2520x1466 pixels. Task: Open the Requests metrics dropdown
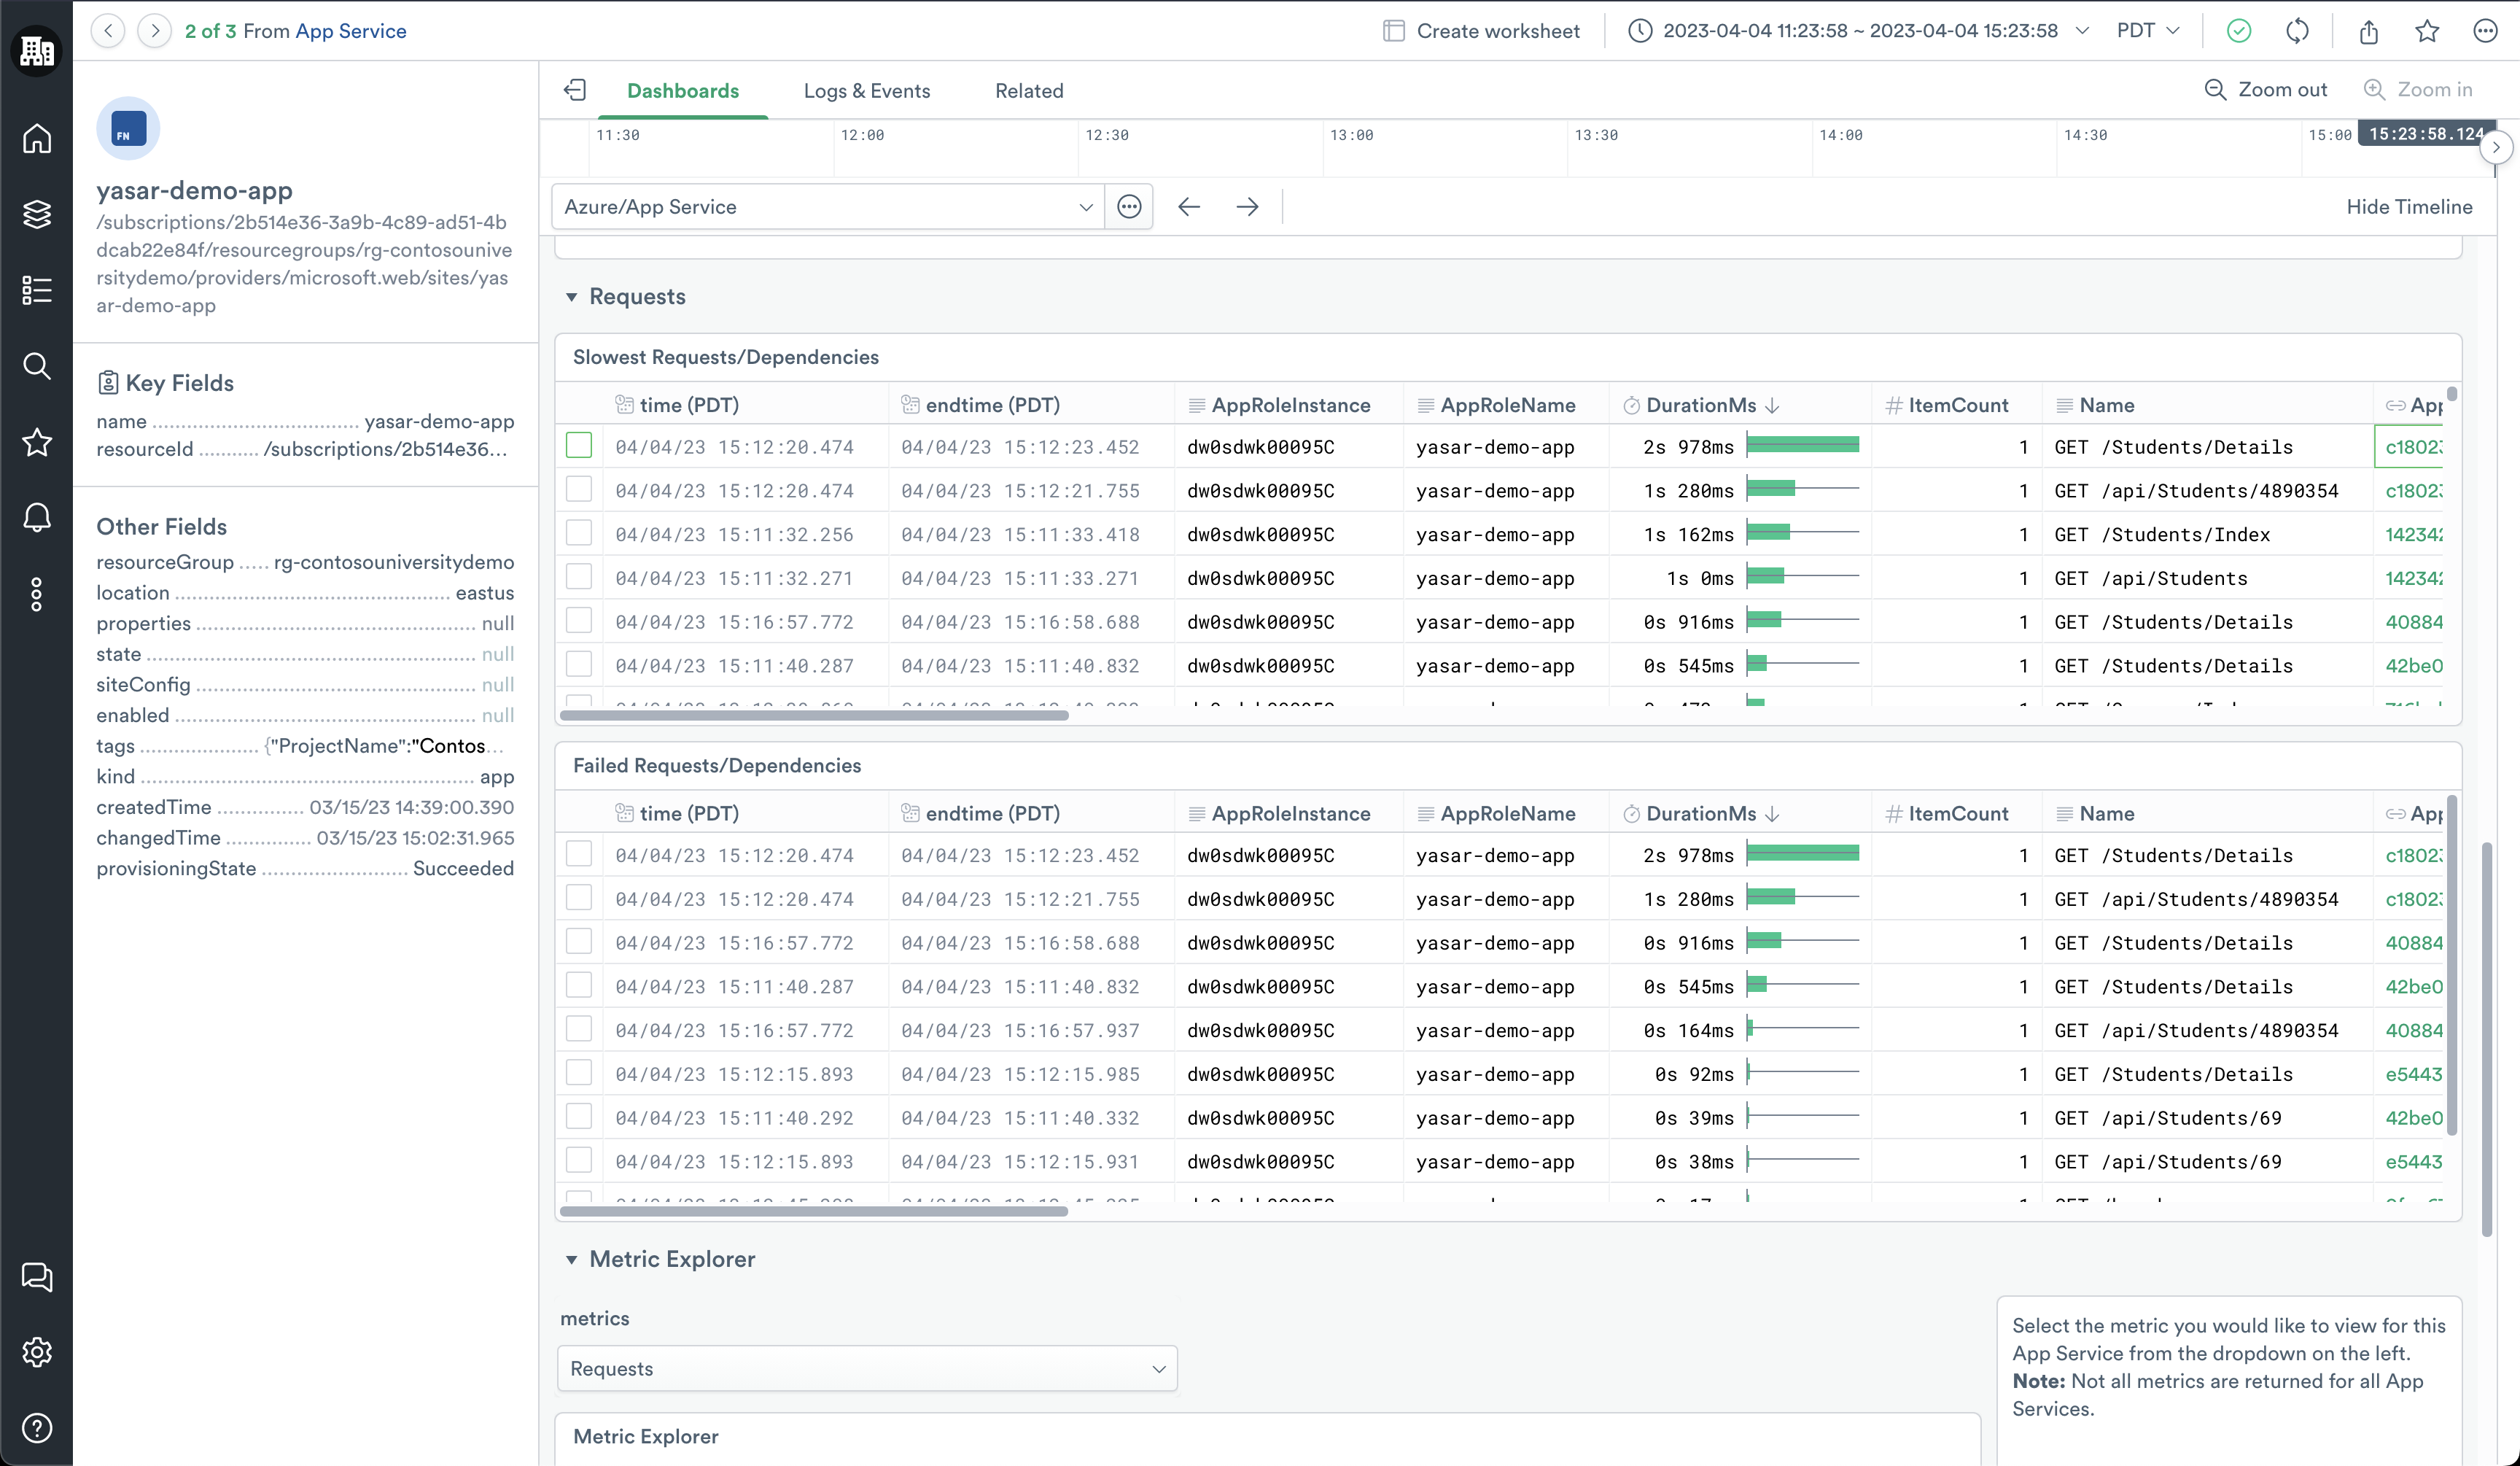[x=866, y=1368]
